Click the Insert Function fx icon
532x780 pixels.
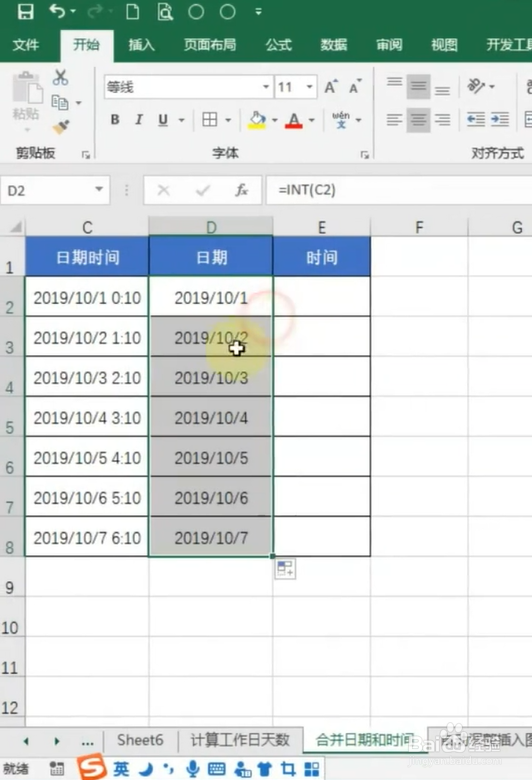[241, 190]
